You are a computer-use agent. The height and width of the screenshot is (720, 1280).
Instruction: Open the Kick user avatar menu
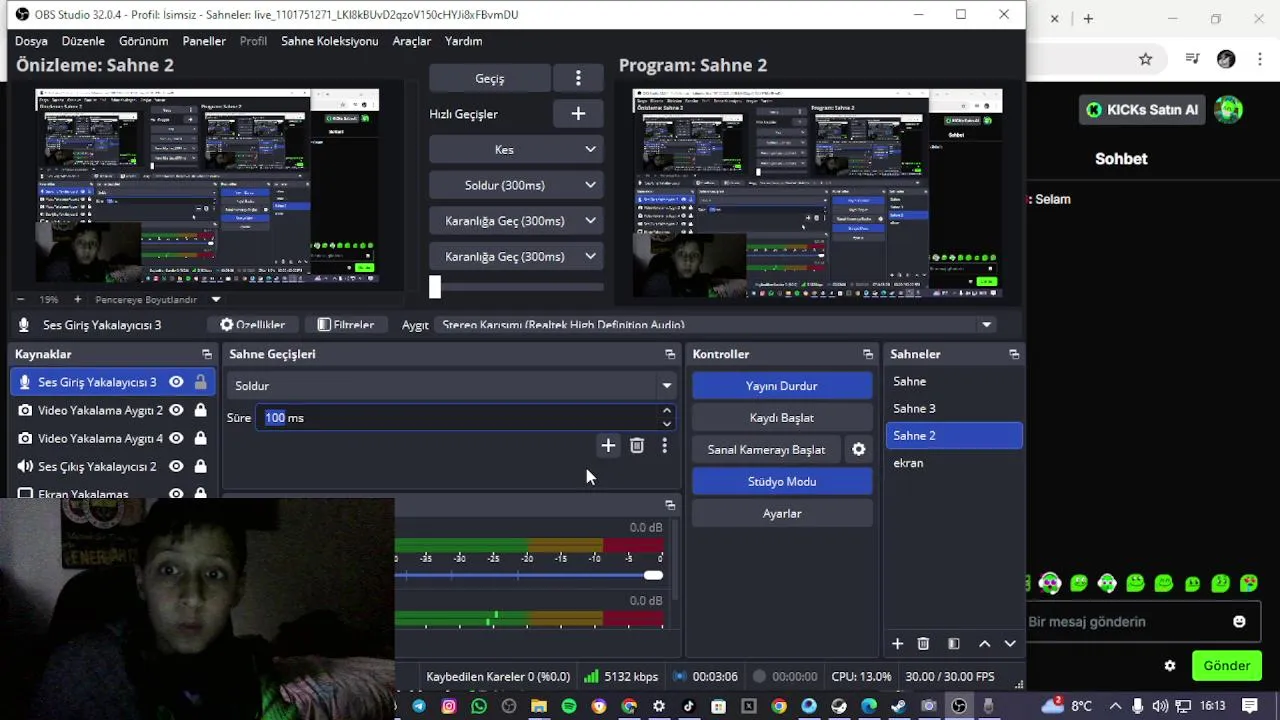coord(1228,110)
